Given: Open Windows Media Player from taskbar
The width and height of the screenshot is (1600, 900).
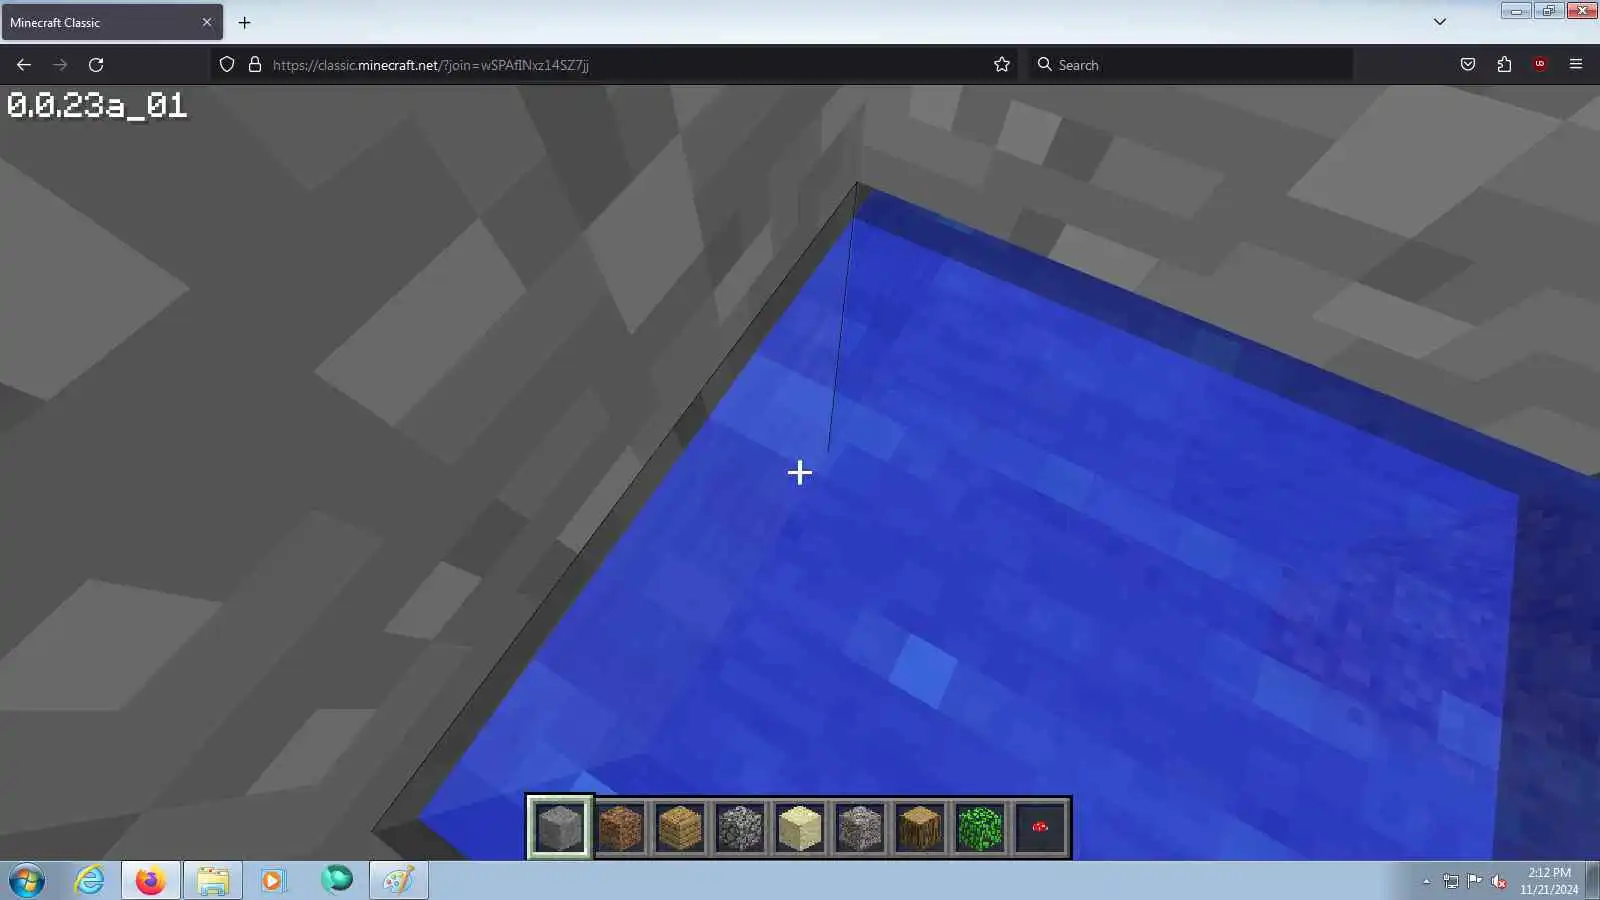Looking at the screenshot, I should (x=273, y=881).
